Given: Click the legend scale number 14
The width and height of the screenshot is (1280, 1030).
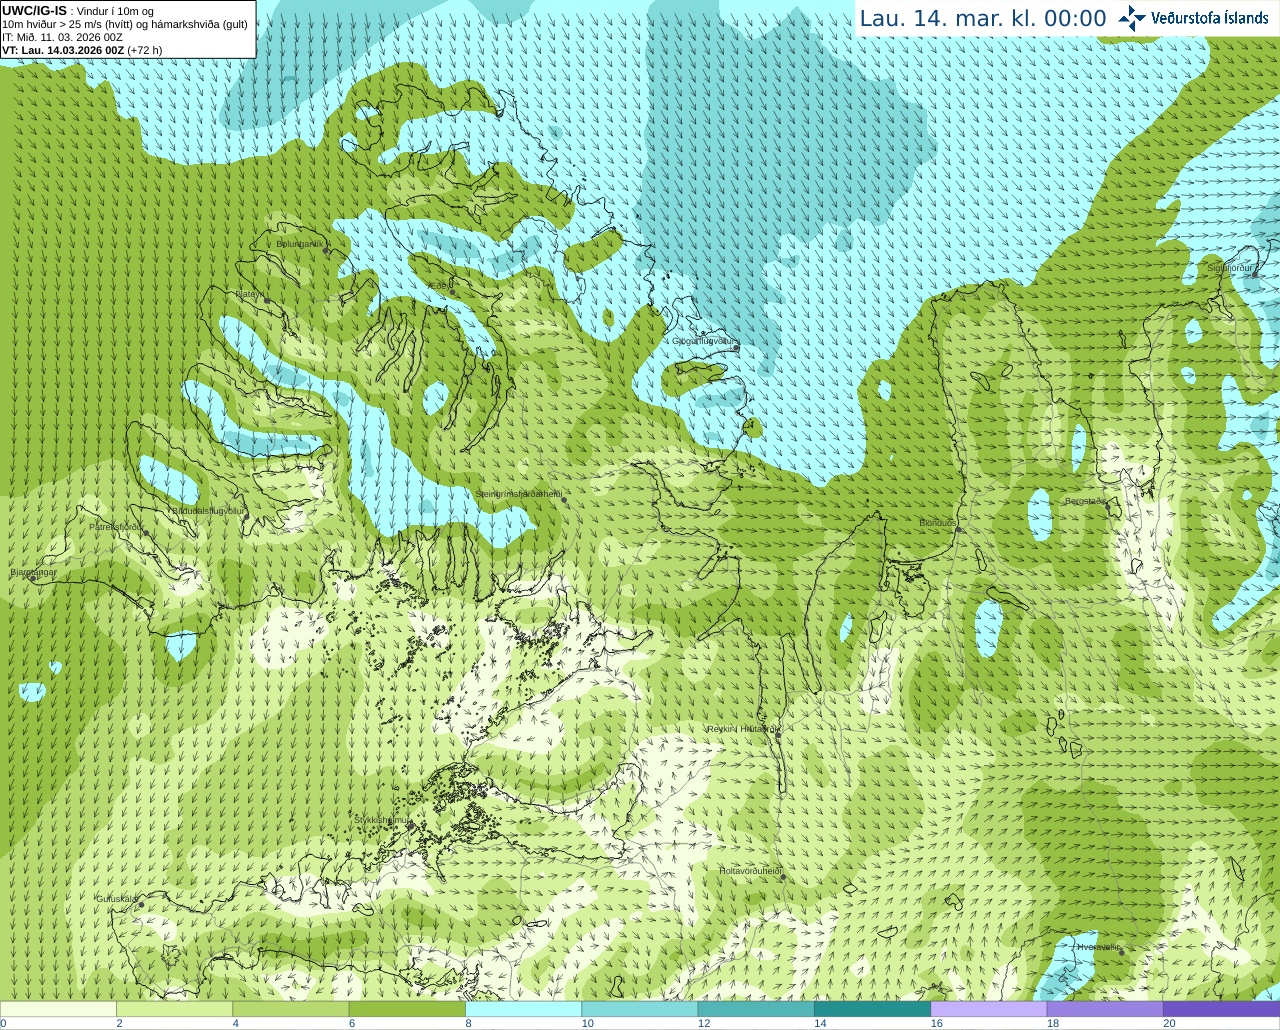Looking at the screenshot, I should tap(820, 1023).
